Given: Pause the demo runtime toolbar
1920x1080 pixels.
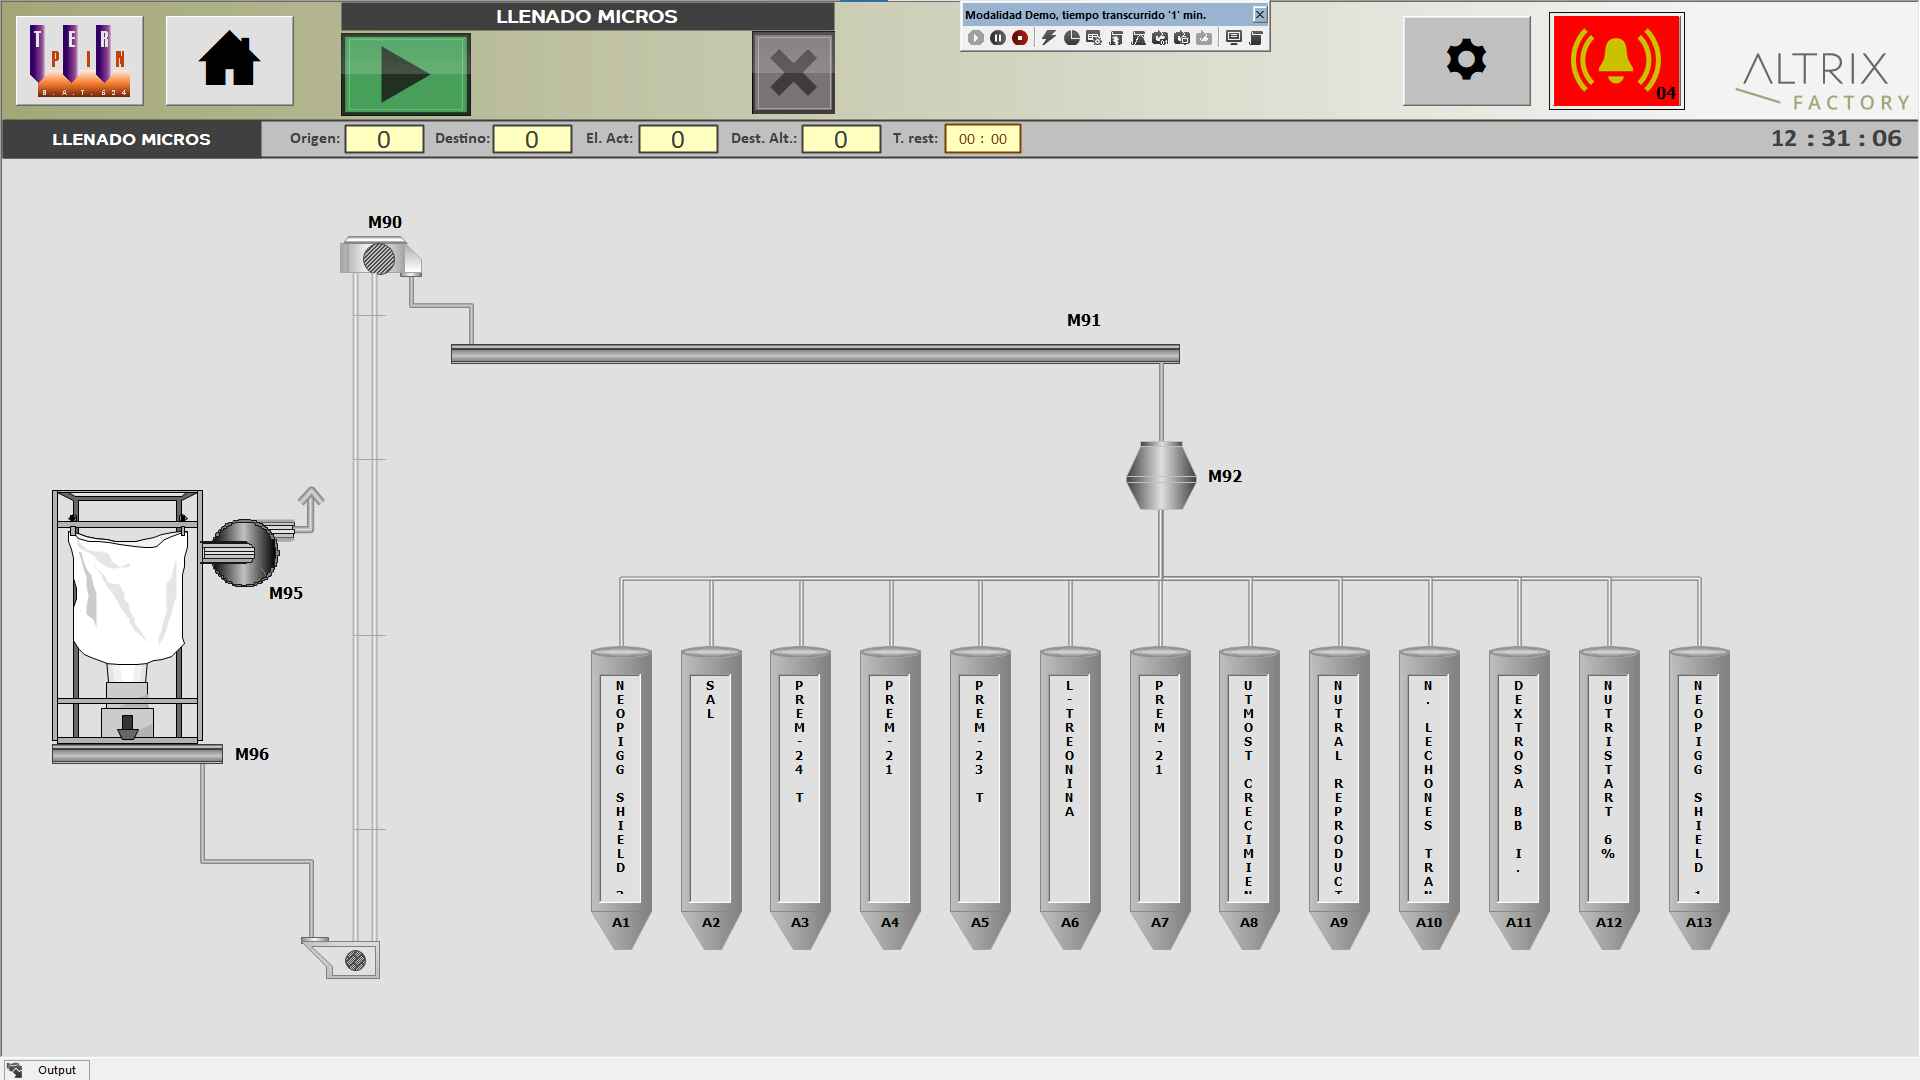Looking at the screenshot, I should click(x=998, y=38).
